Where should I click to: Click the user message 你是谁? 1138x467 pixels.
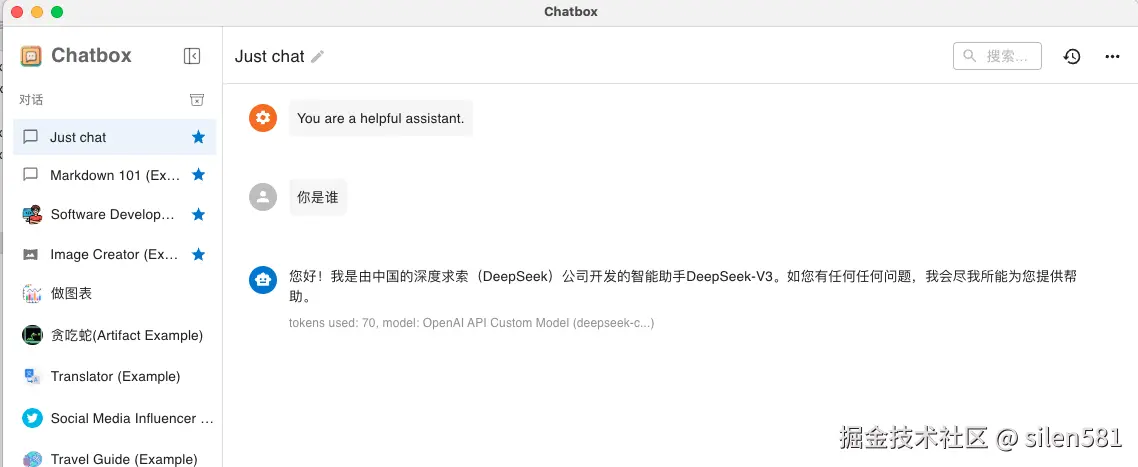click(318, 197)
